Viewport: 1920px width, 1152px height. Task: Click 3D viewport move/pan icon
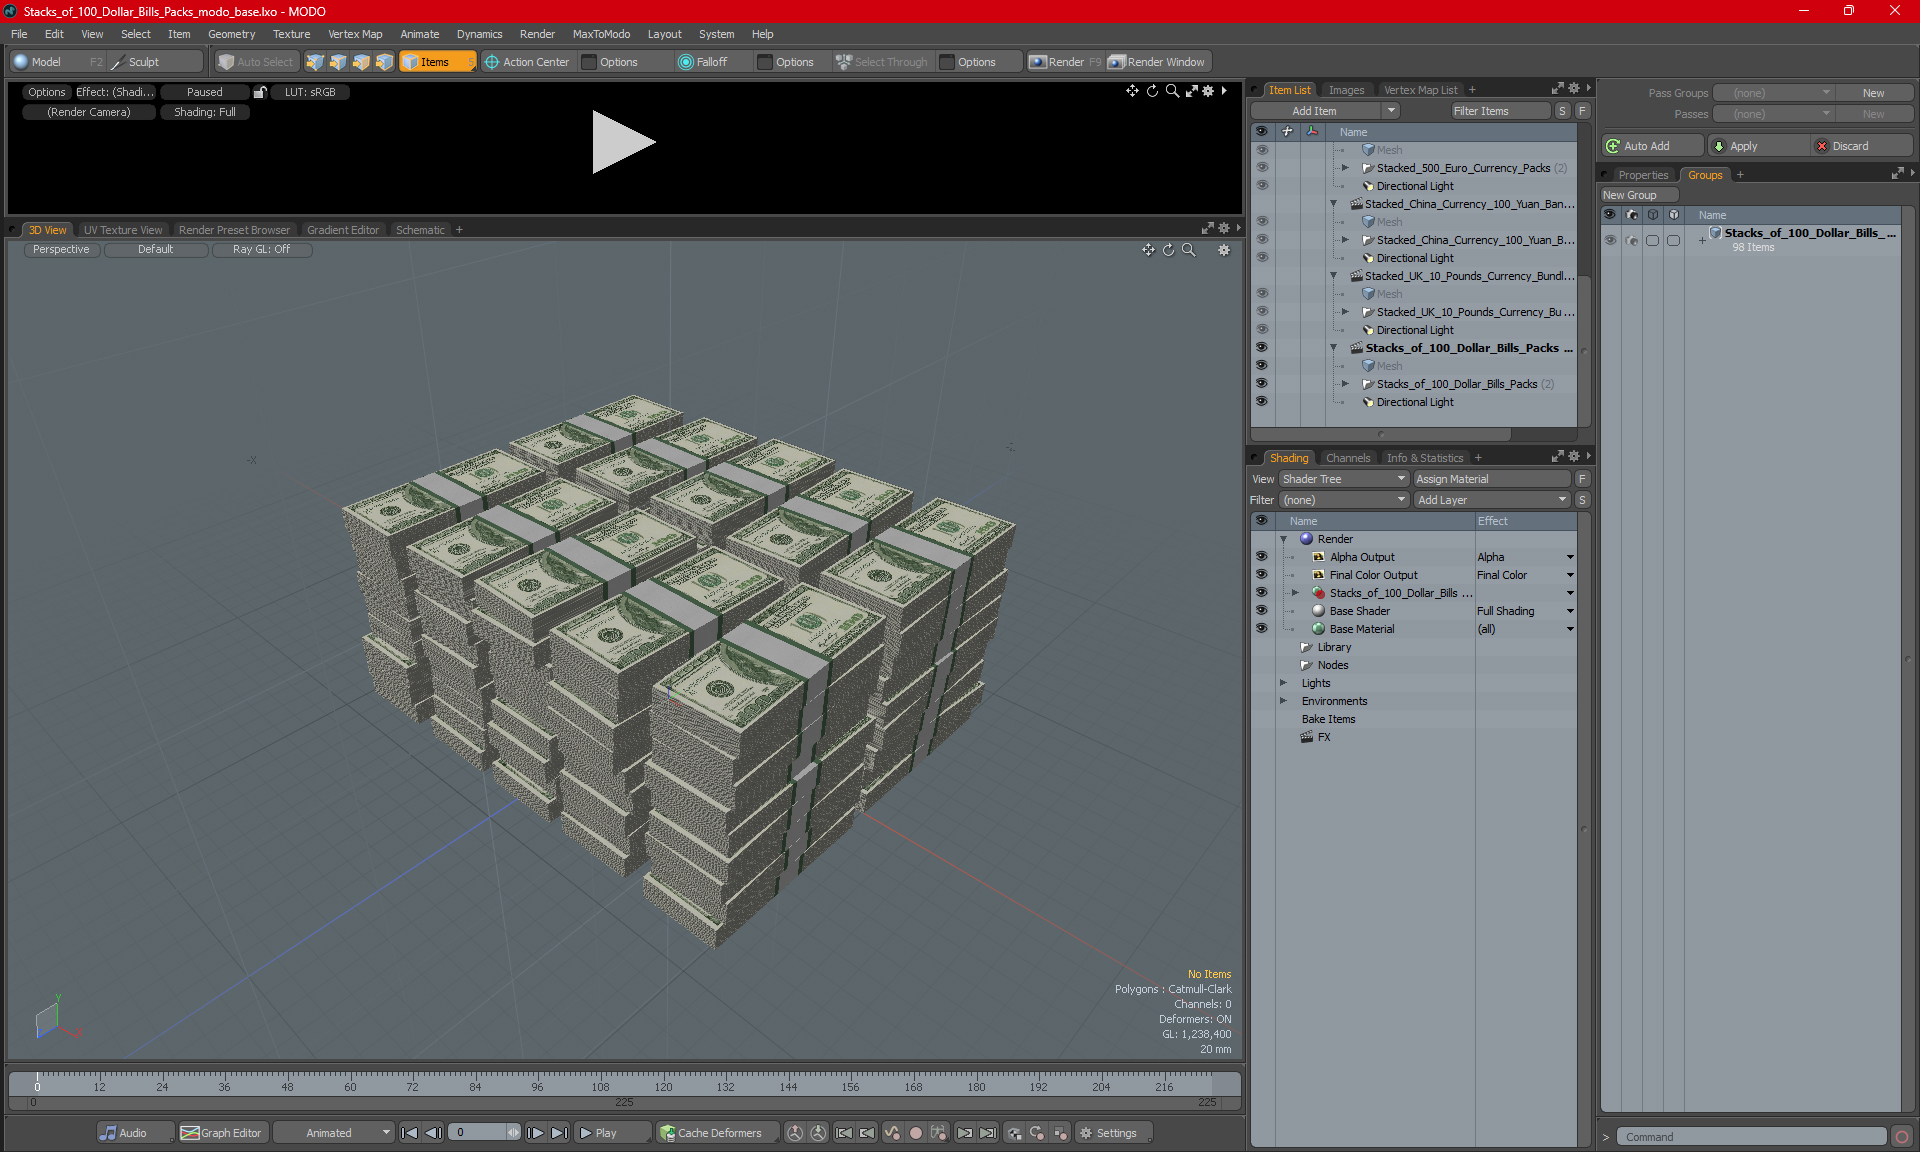(x=1148, y=250)
